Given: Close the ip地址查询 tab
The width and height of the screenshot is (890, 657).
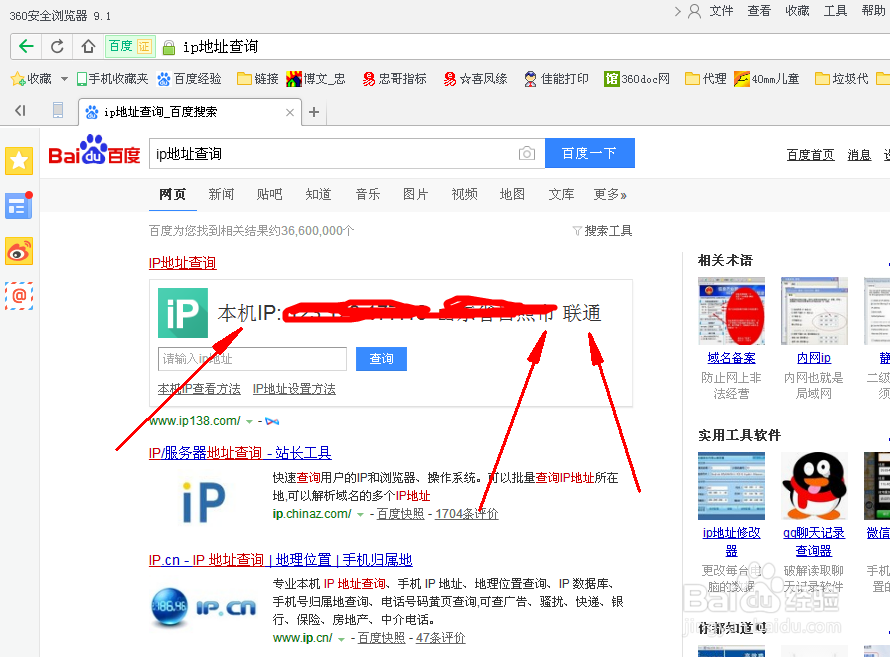Looking at the screenshot, I should (x=289, y=112).
